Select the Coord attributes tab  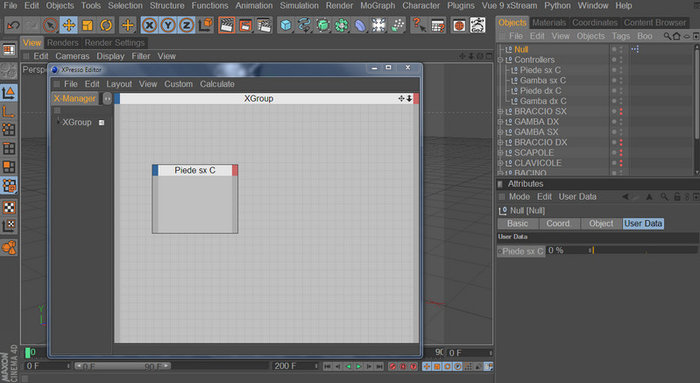coord(558,224)
